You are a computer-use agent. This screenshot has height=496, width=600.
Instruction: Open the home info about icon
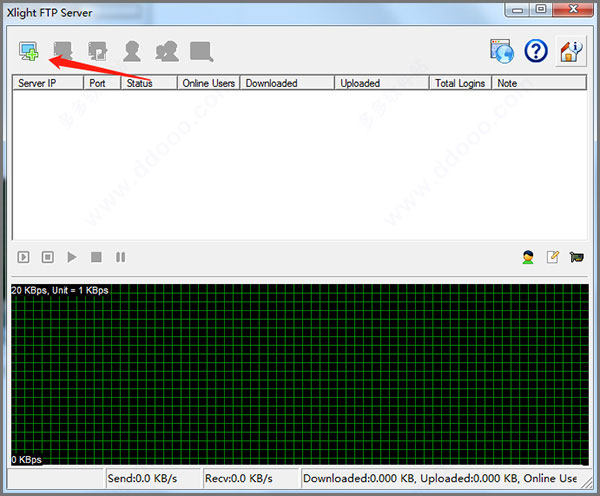[x=571, y=51]
